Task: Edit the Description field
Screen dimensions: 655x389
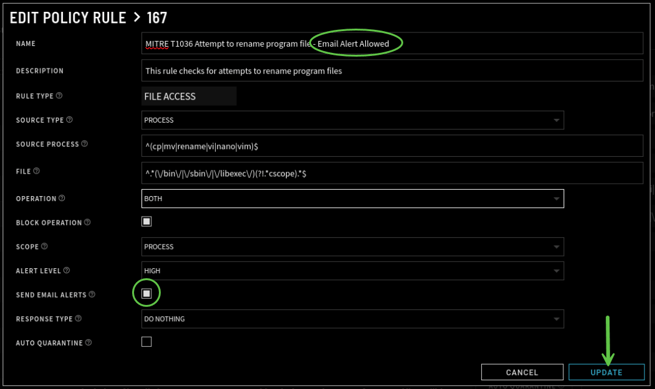Action: 392,71
